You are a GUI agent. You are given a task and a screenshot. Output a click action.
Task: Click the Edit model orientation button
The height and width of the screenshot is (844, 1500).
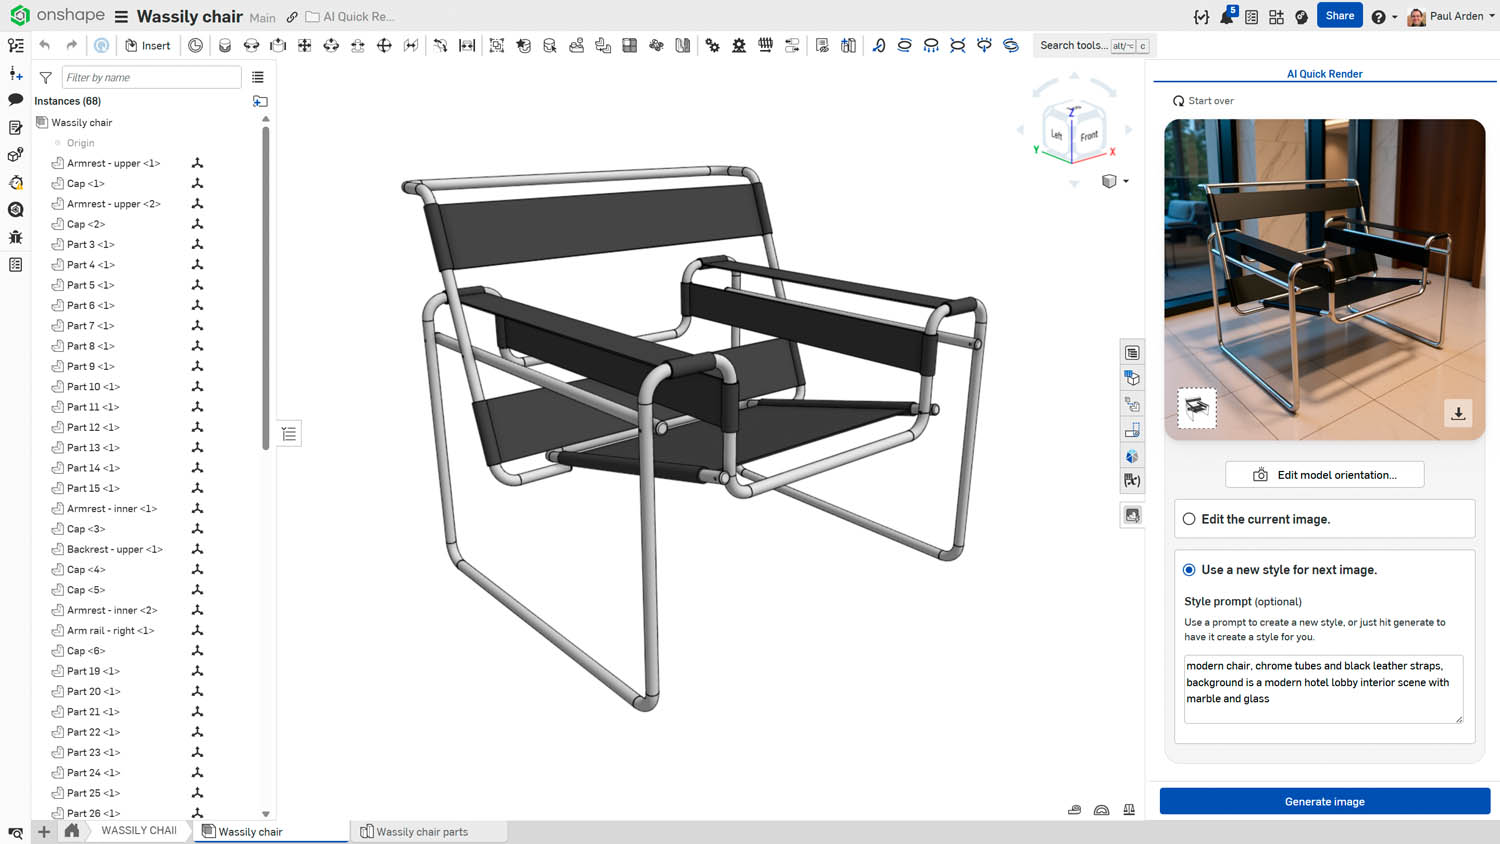pyautogui.click(x=1324, y=475)
